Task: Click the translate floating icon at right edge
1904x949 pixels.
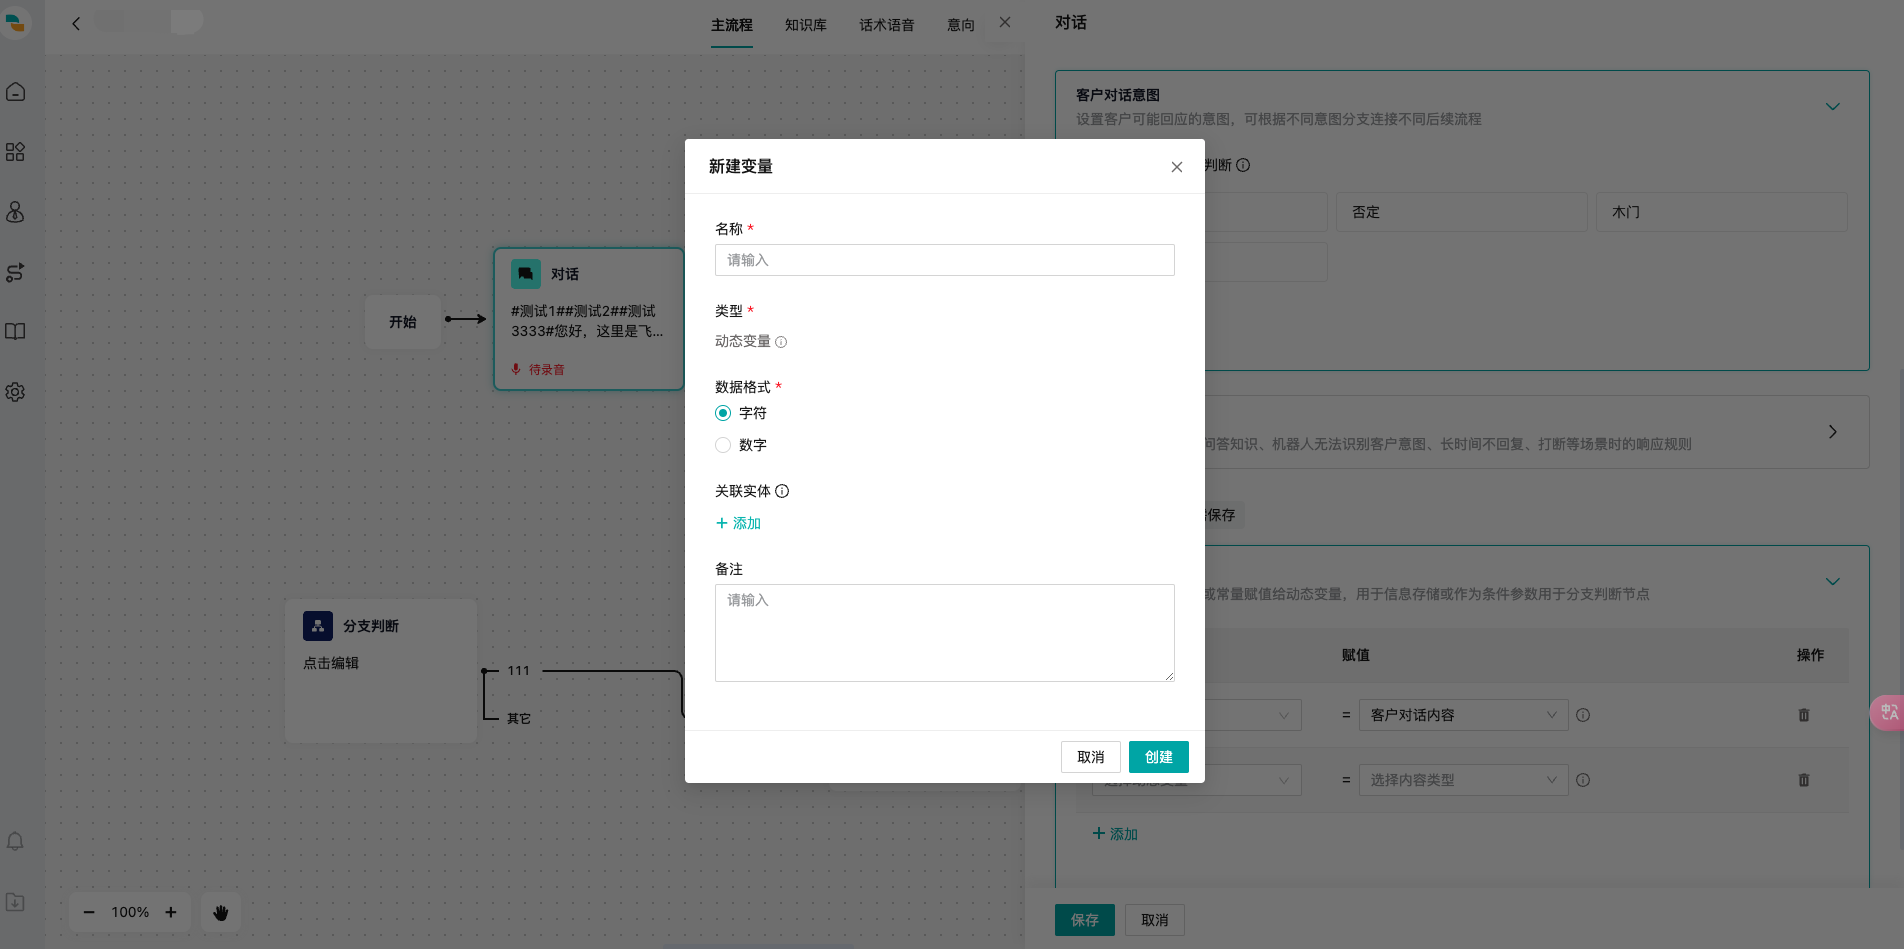Action: 1888,713
